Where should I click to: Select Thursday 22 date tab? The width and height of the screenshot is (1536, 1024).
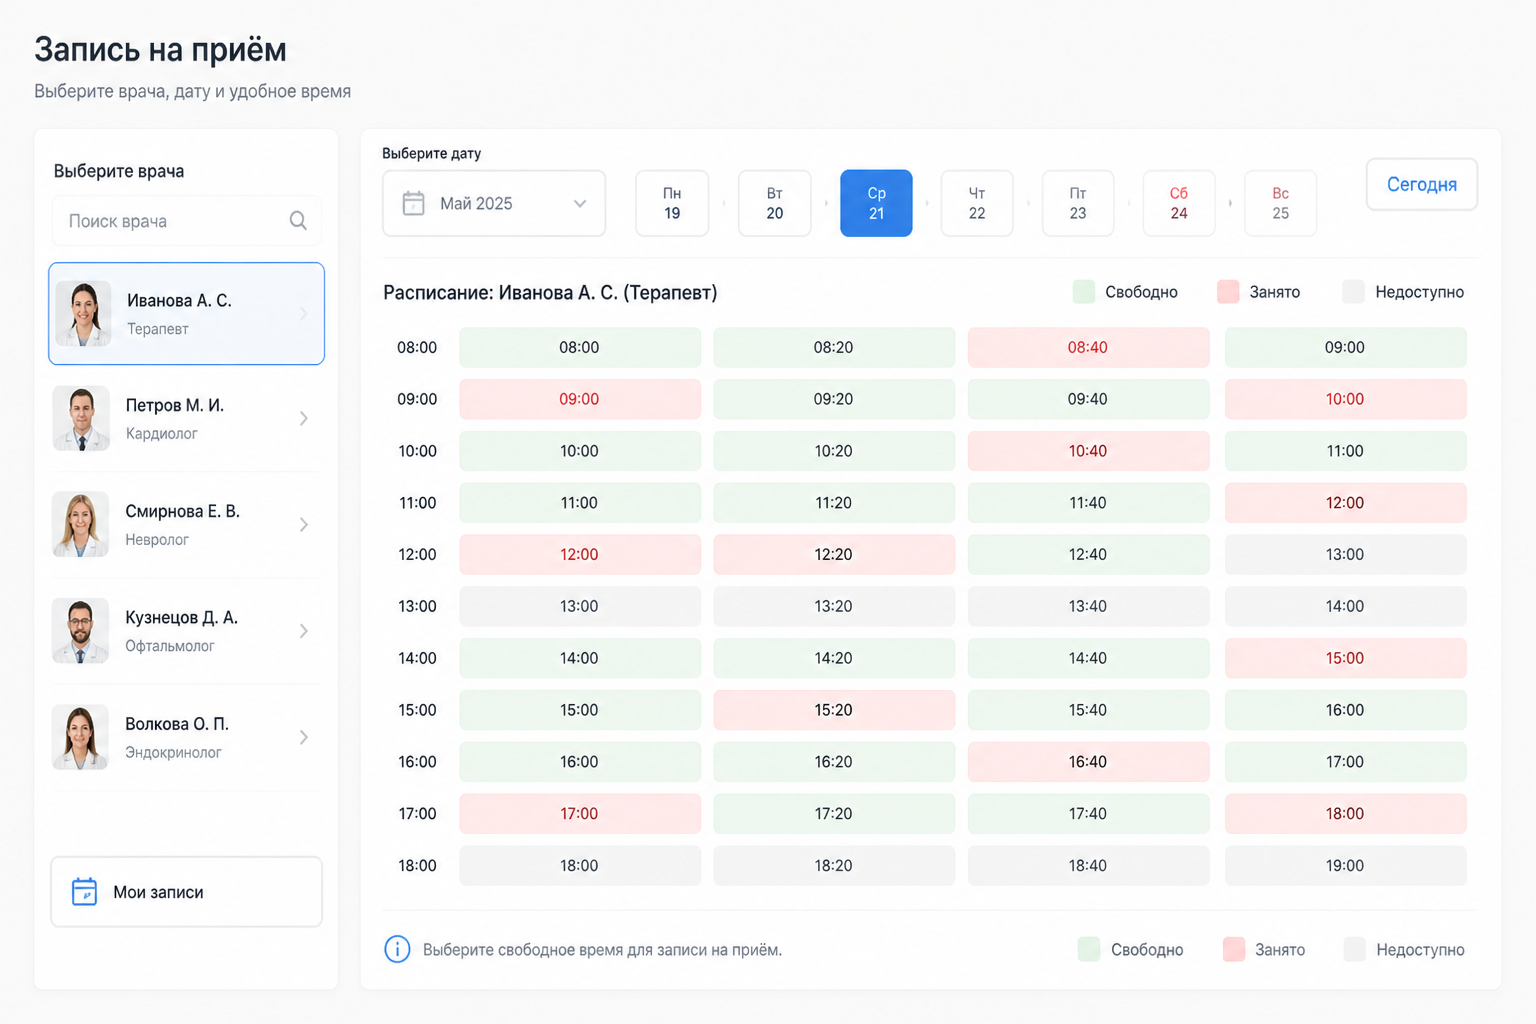click(x=977, y=203)
